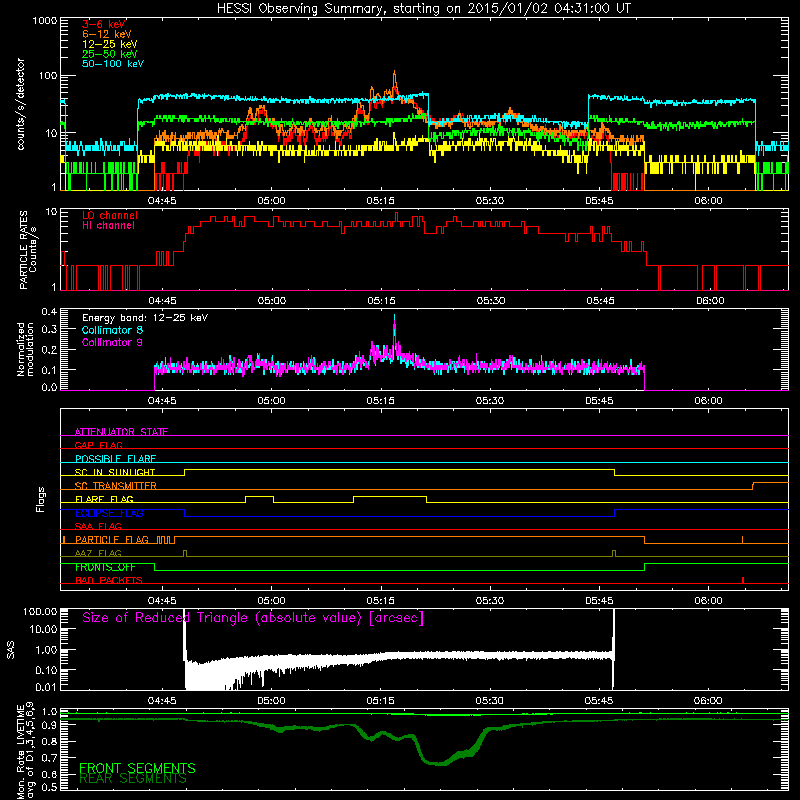The width and height of the screenshot is (800, 800).
Task: Click the green 25-50 keV legend label
Action: point(110,54)
